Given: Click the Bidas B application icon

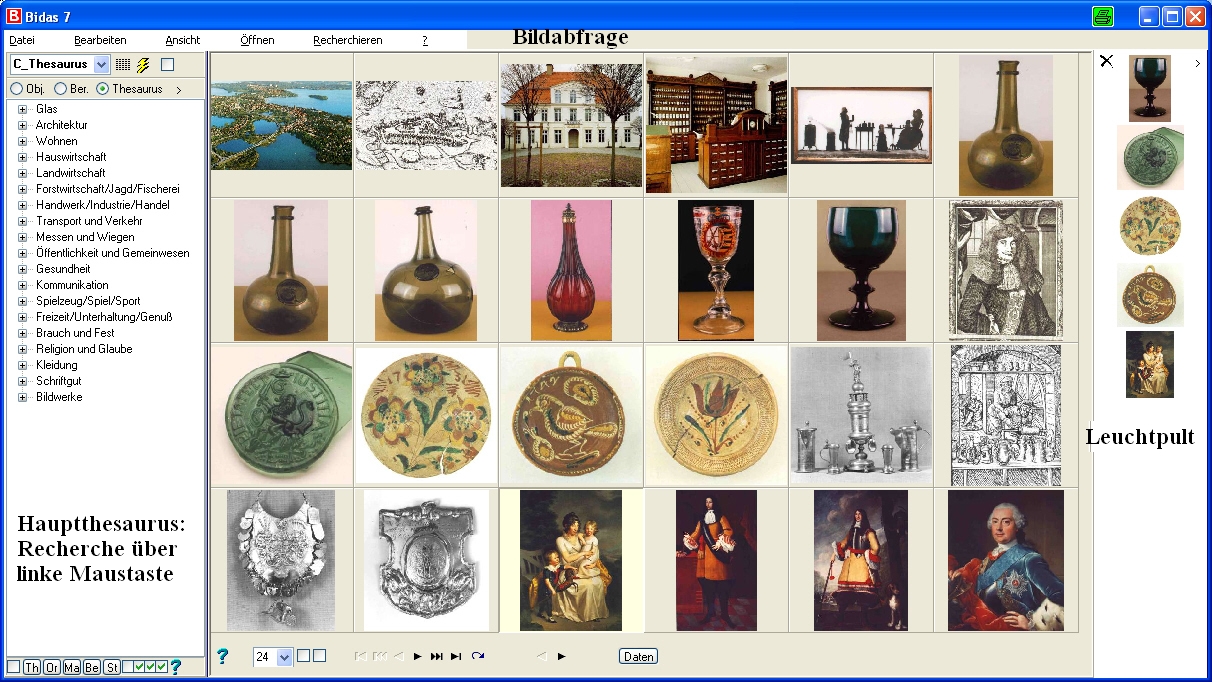Looking at the screenshot, I should 14,16.
